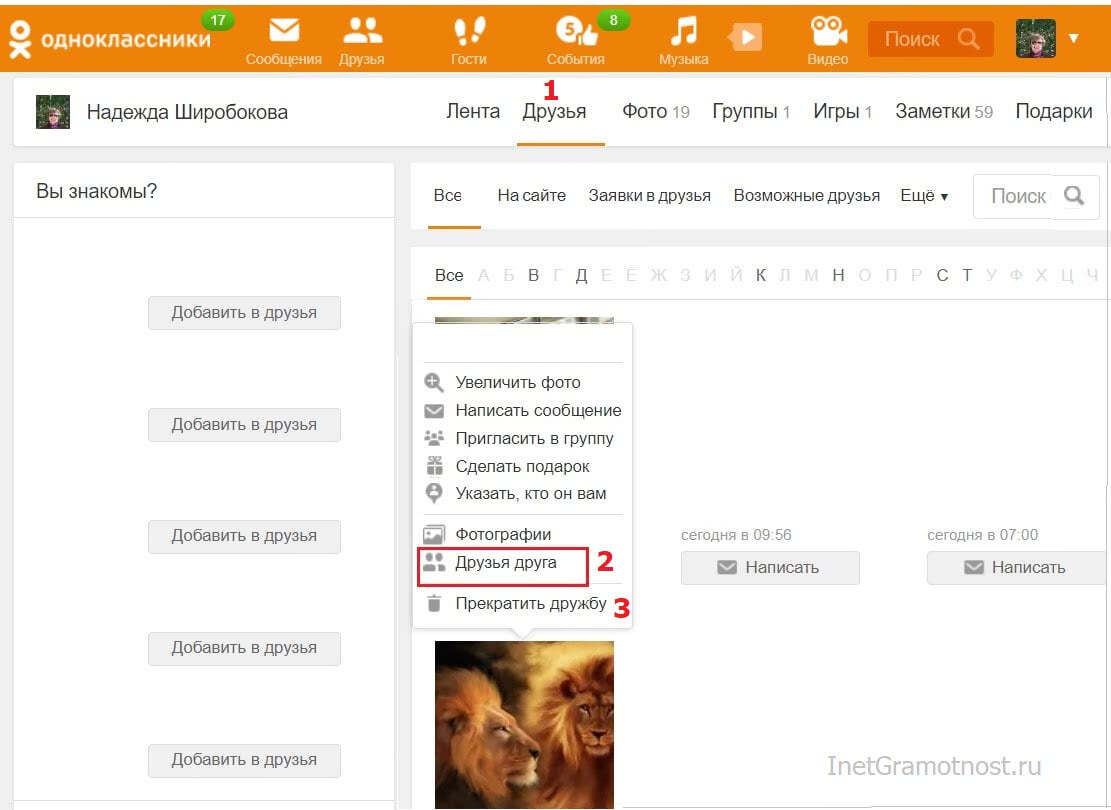Screen dimensions: 1111x810
Task: Expand the profile avatar dropdown arrow
Action: coord(1073,39)
